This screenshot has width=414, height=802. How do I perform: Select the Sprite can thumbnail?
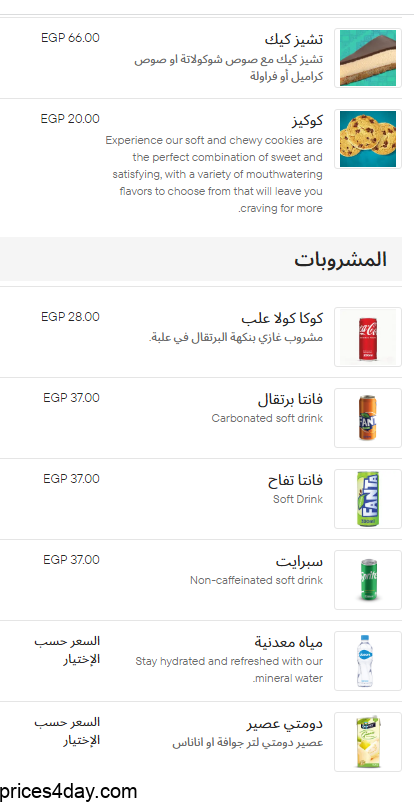tap(368, 580)
